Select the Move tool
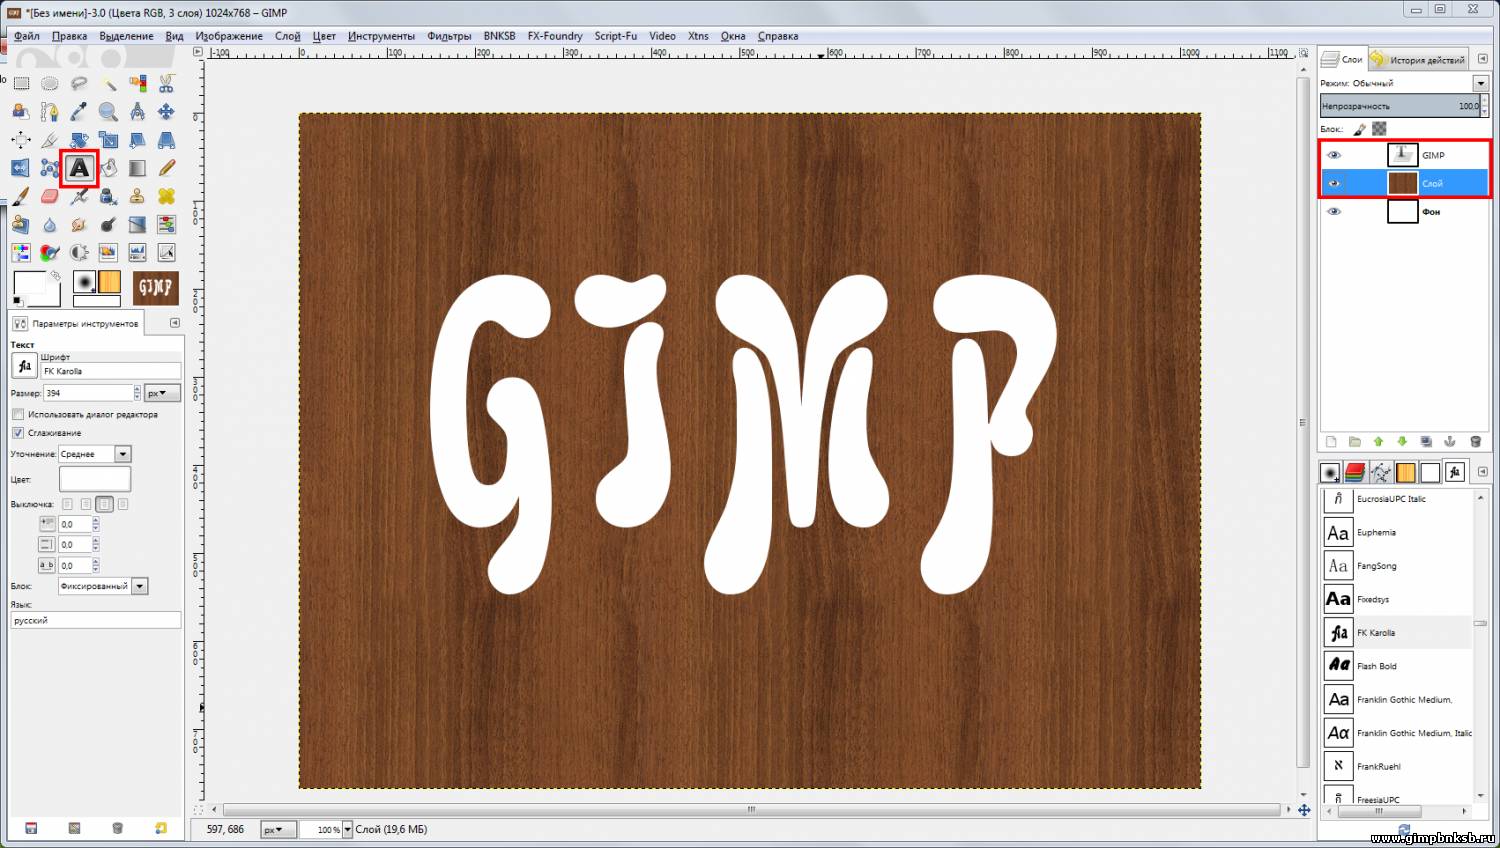 click(166, 111)
